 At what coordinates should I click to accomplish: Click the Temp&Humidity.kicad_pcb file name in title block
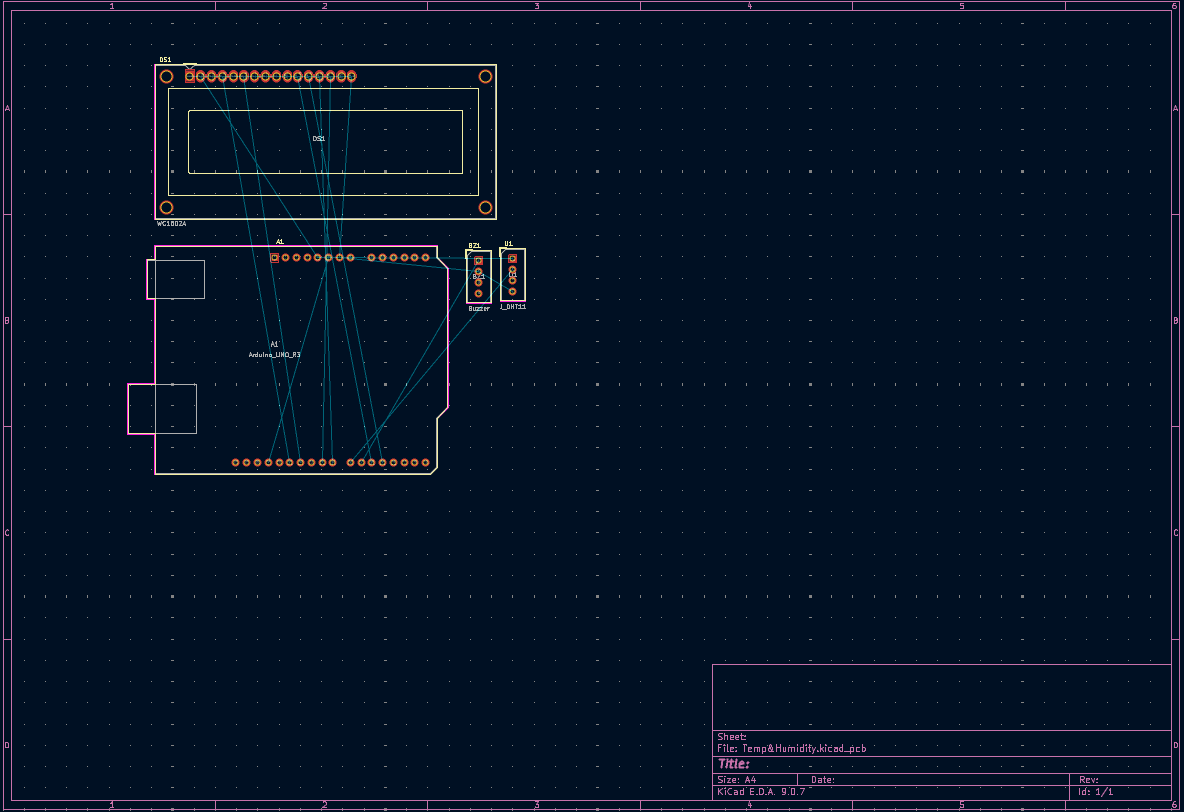(800, 747)
